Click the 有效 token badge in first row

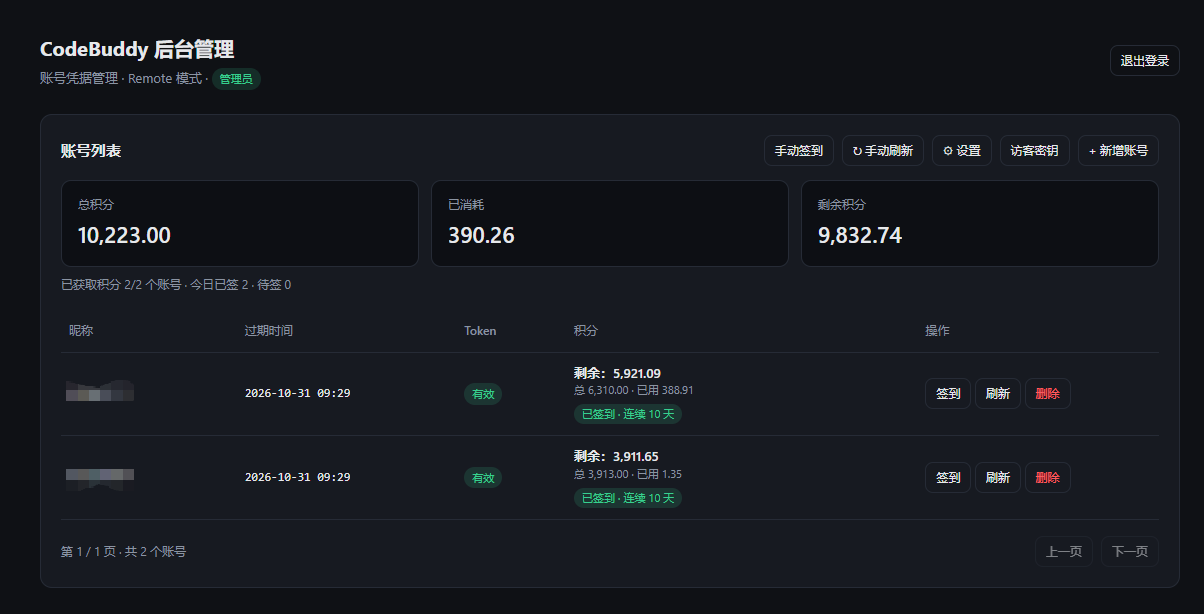pos(483,394)
